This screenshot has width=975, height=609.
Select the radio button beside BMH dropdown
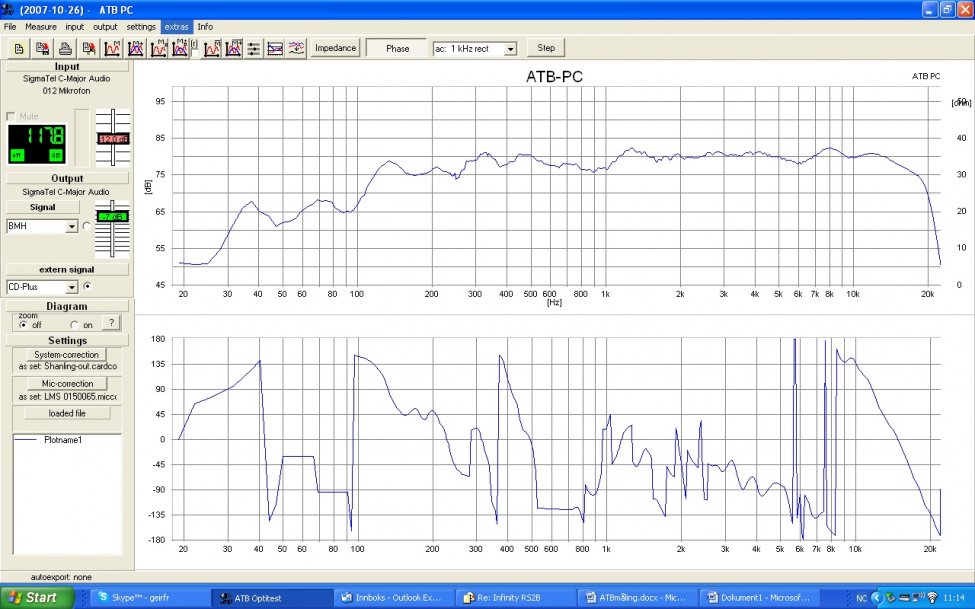click(86, 227)
